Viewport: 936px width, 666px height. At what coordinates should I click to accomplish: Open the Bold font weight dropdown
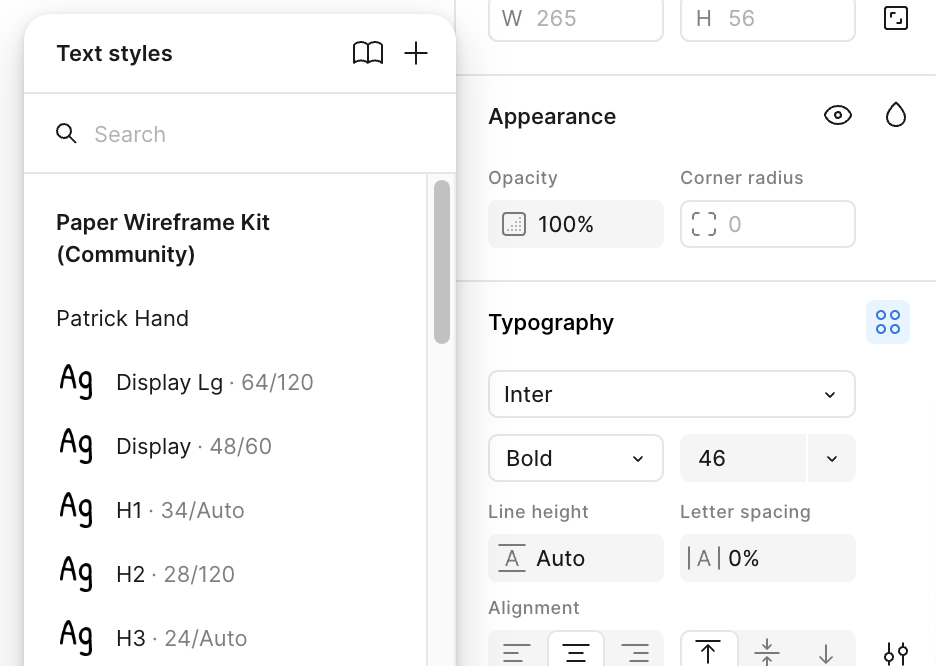point(575,458)
